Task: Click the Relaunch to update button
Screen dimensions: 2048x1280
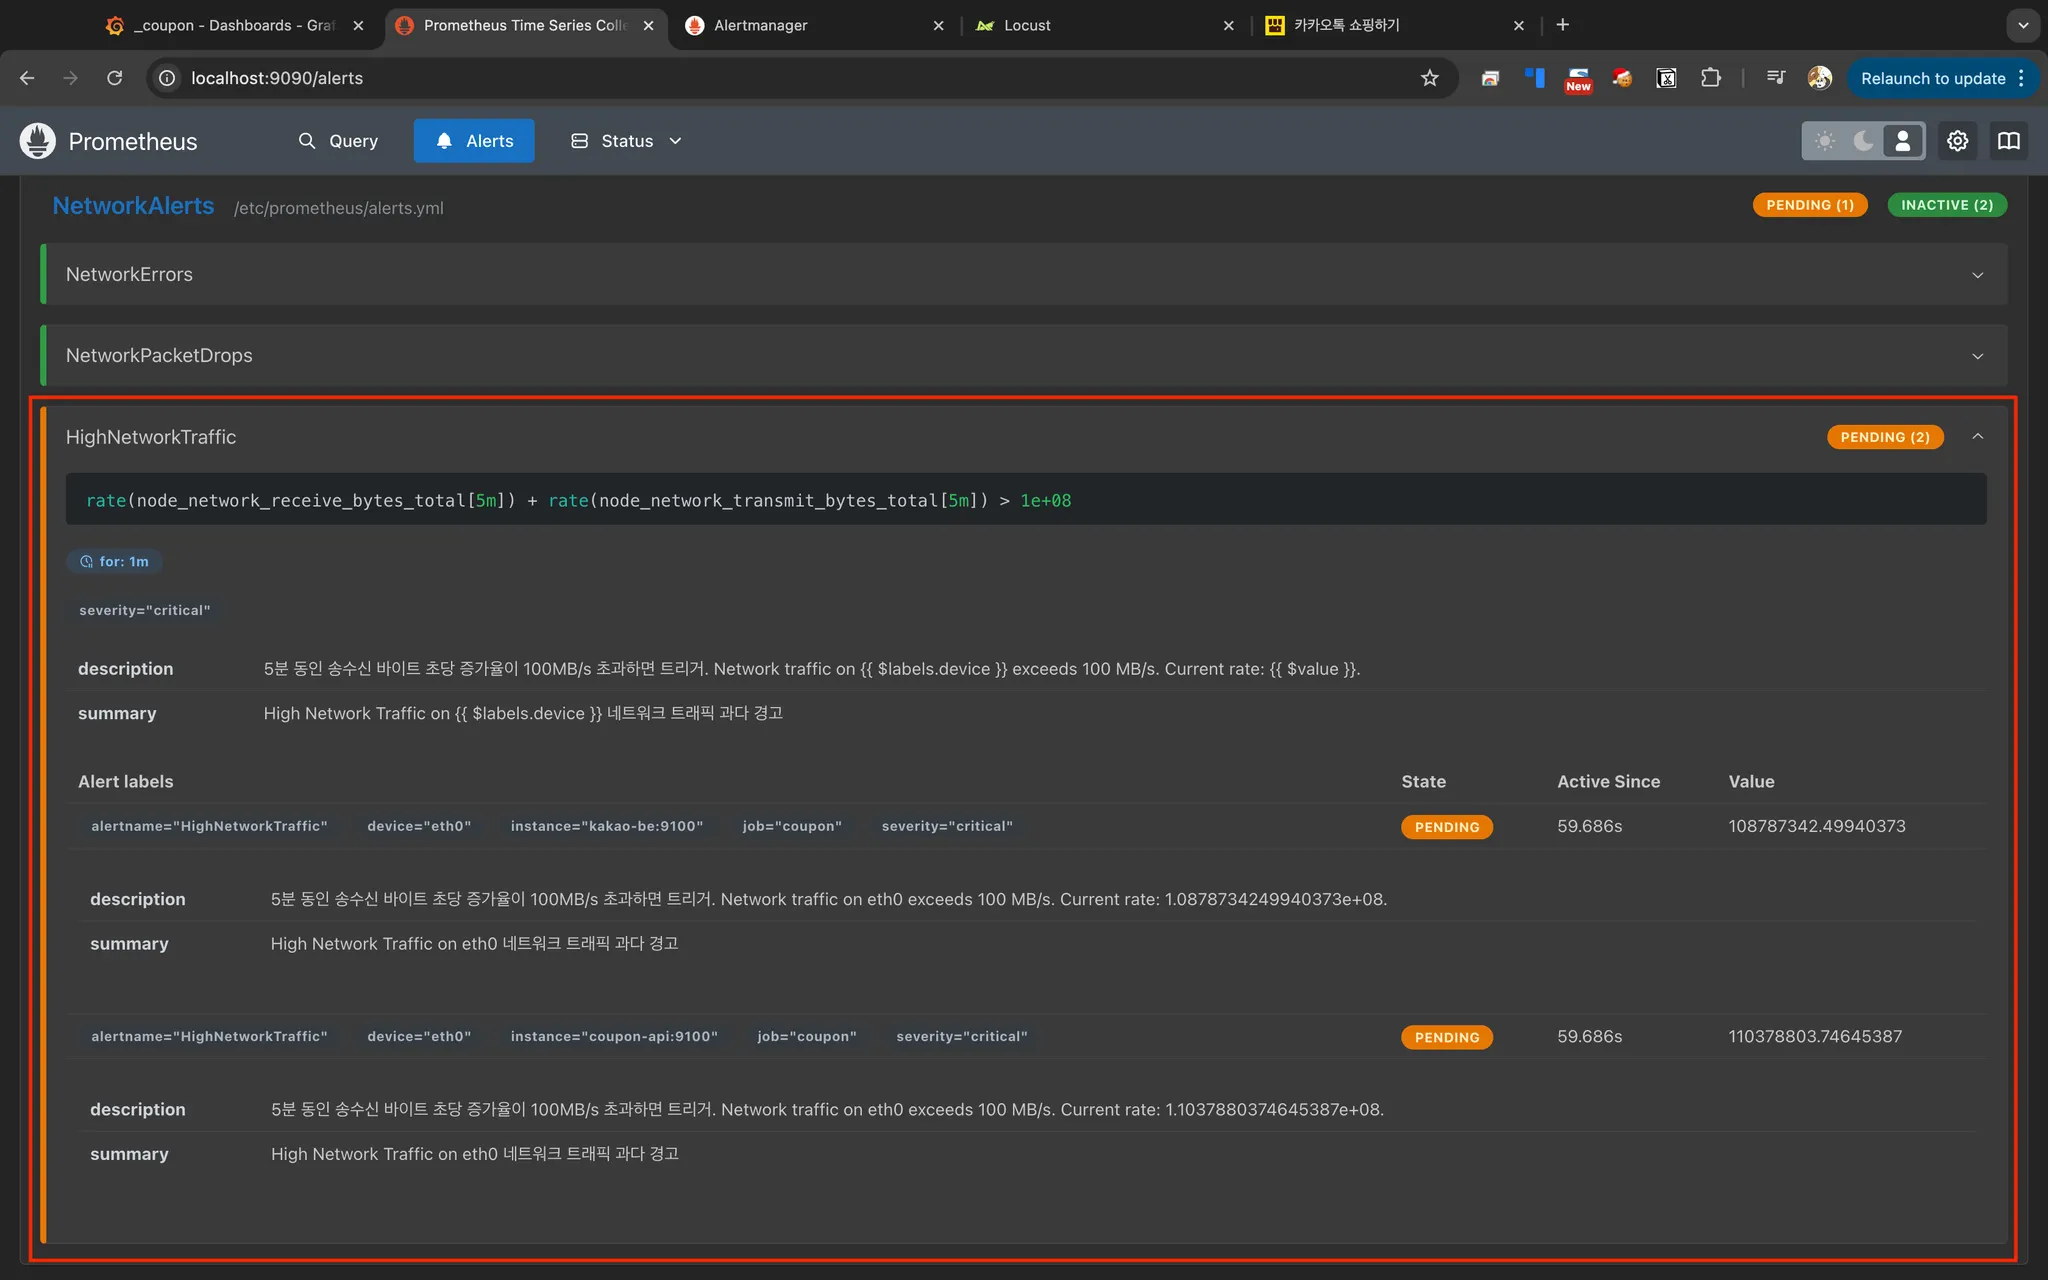Action: [1932, 78]
